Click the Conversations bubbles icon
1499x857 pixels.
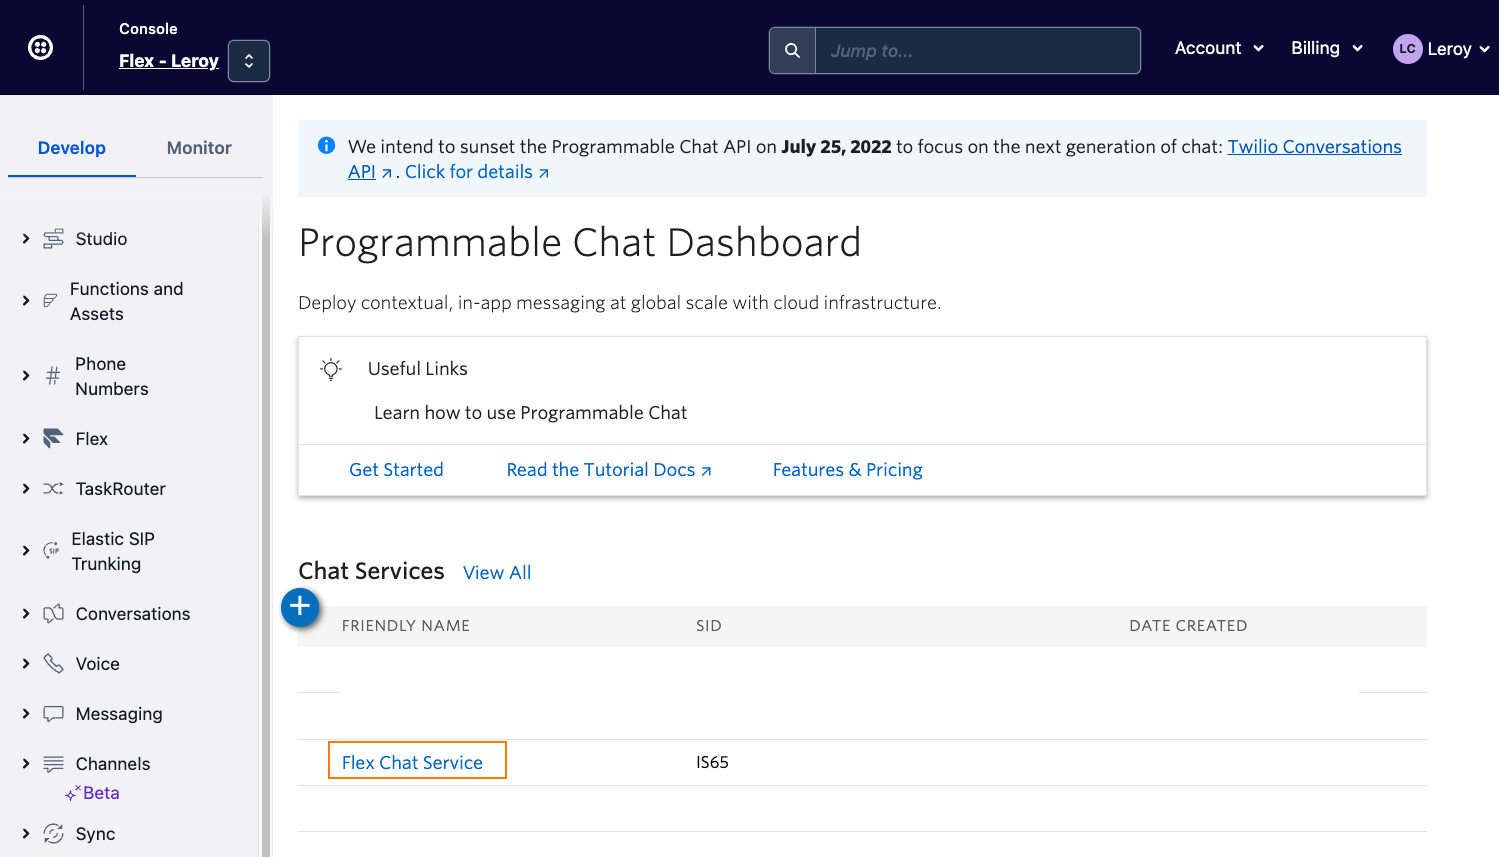pyautogui.click(x=54, y=613)
